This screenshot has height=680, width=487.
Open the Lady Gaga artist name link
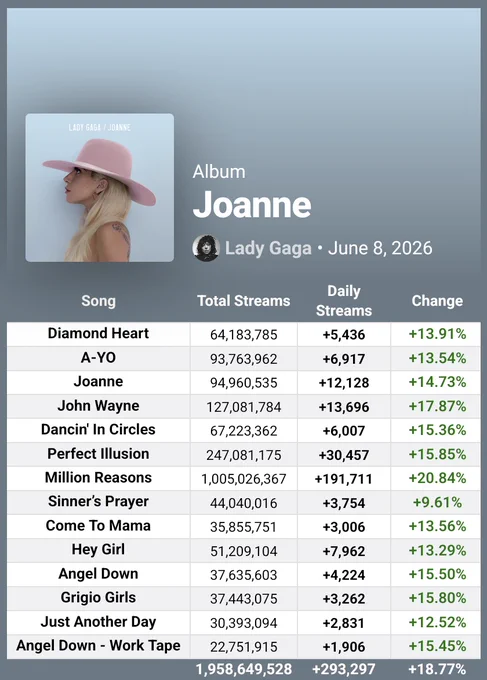point(268,248)
